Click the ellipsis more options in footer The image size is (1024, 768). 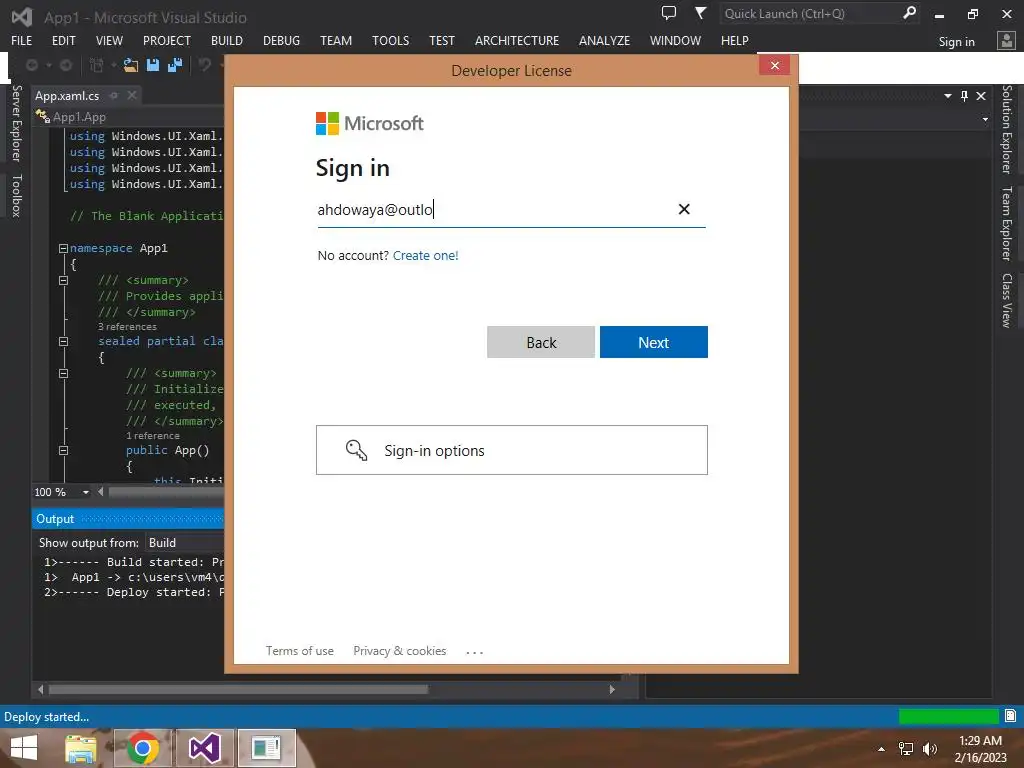click(475, 652)
